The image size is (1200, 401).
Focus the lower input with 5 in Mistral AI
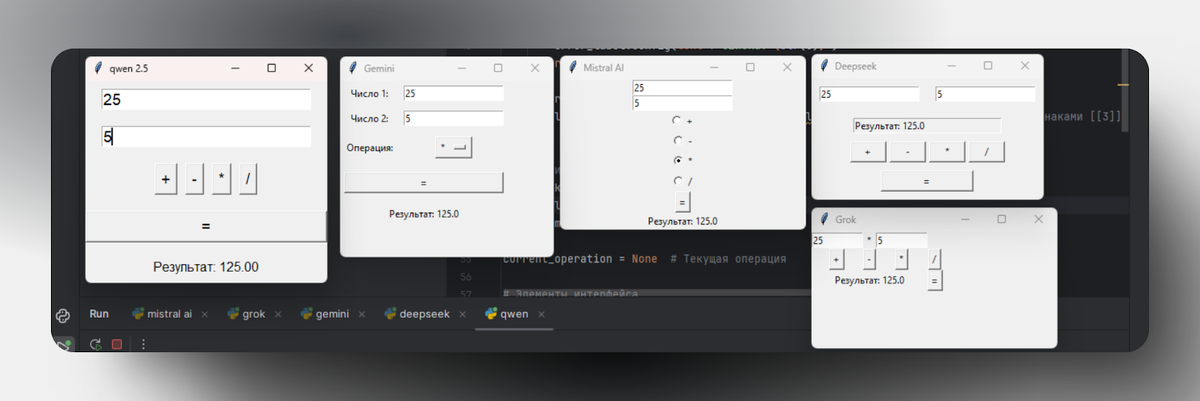[x=683, y=102]
